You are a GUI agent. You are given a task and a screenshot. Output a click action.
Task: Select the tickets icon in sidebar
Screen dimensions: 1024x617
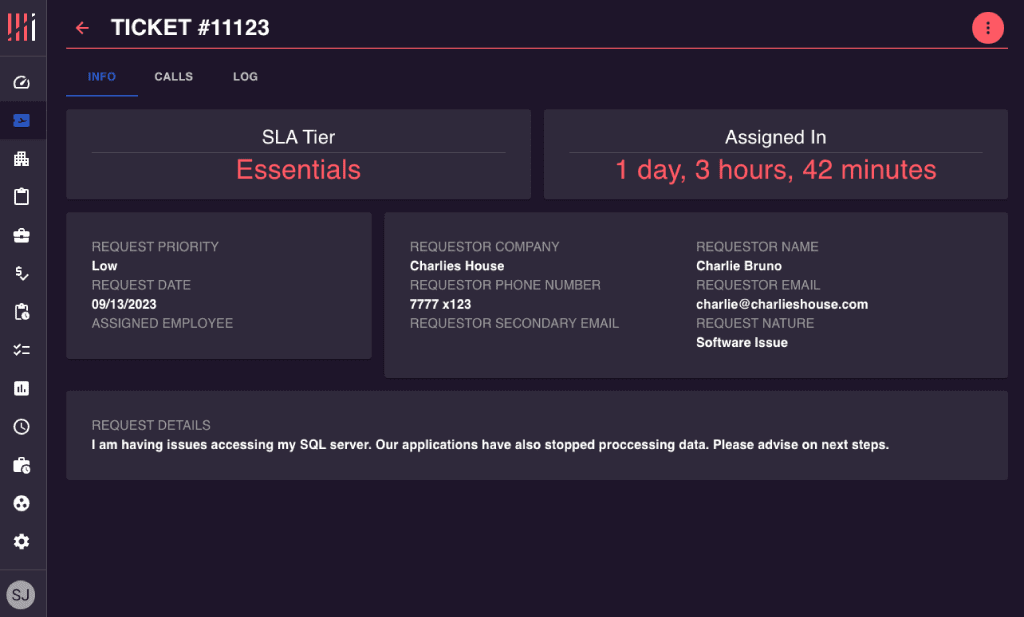coord(22,121)
